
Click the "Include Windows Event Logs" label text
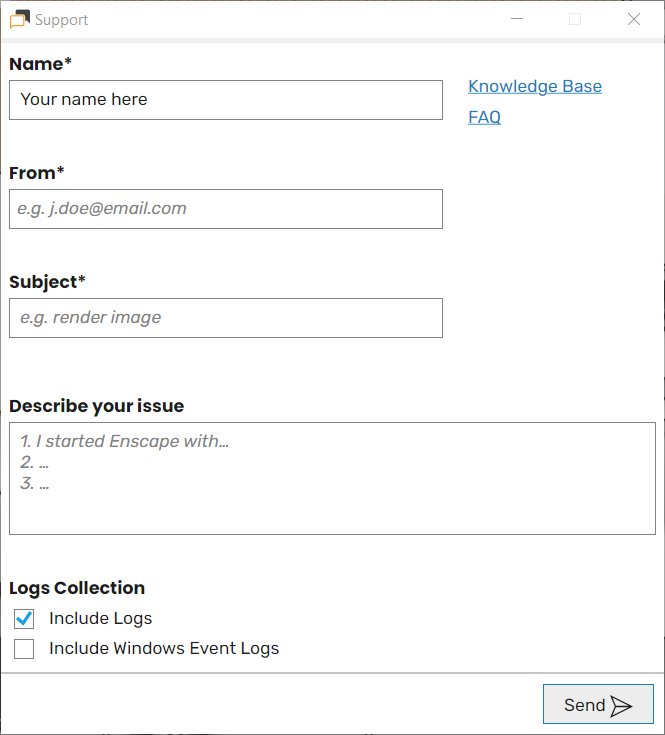click(164, 649)
